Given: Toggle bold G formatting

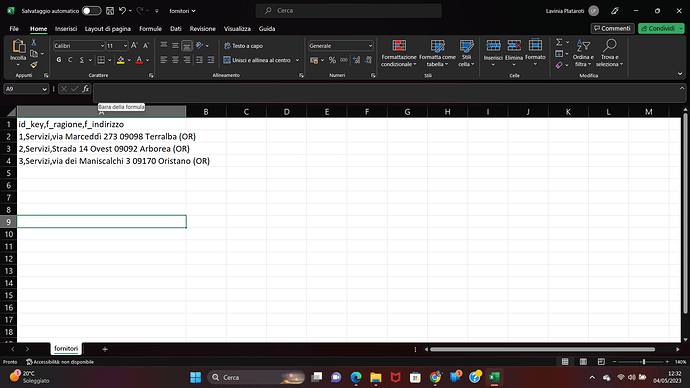Looking at the screenshot, I should 59,60.
